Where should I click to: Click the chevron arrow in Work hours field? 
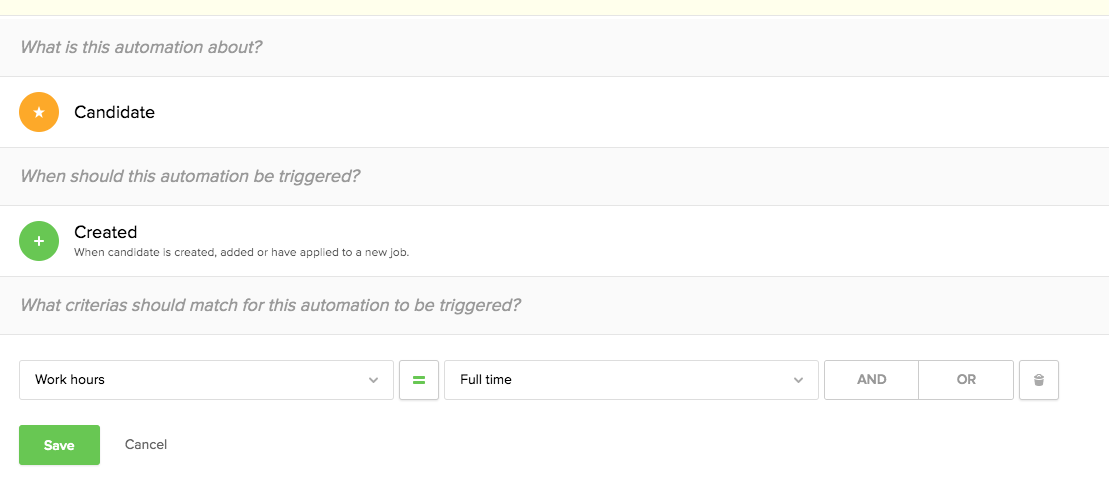[373, 380]
